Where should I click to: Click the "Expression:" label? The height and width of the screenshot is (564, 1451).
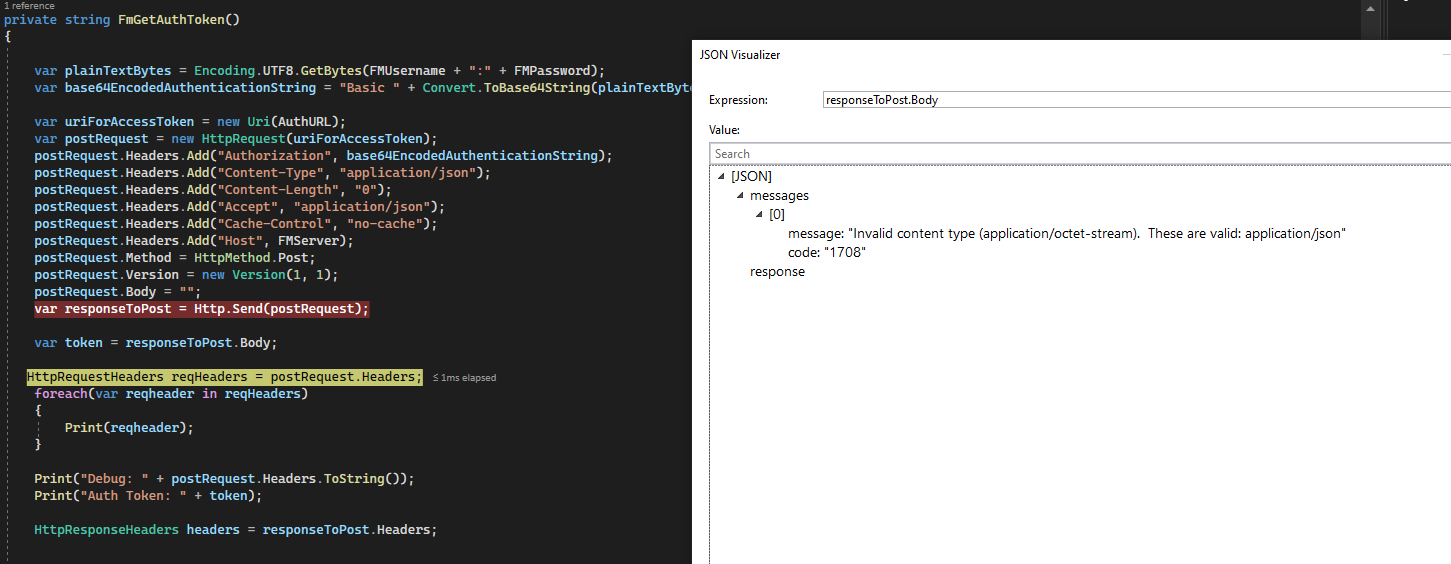[x=738, y=100]
